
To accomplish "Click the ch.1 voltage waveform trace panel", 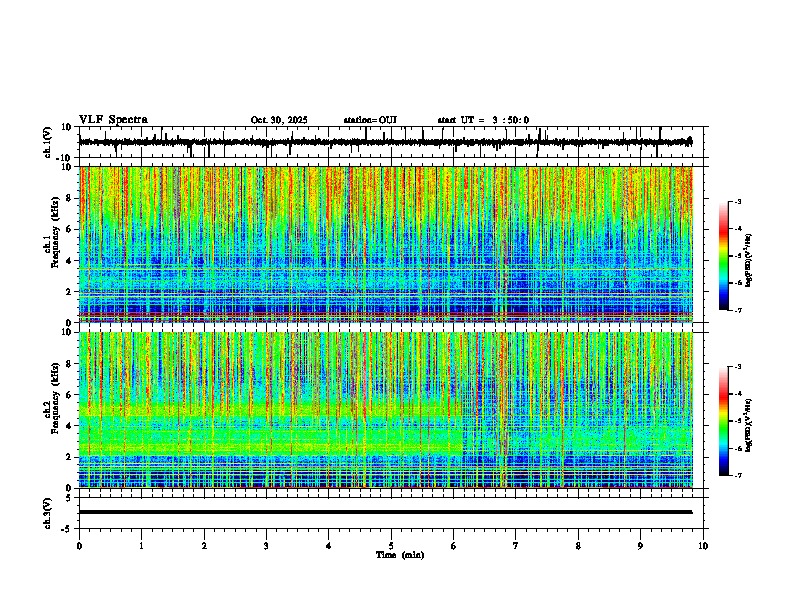I will [393, 142].
